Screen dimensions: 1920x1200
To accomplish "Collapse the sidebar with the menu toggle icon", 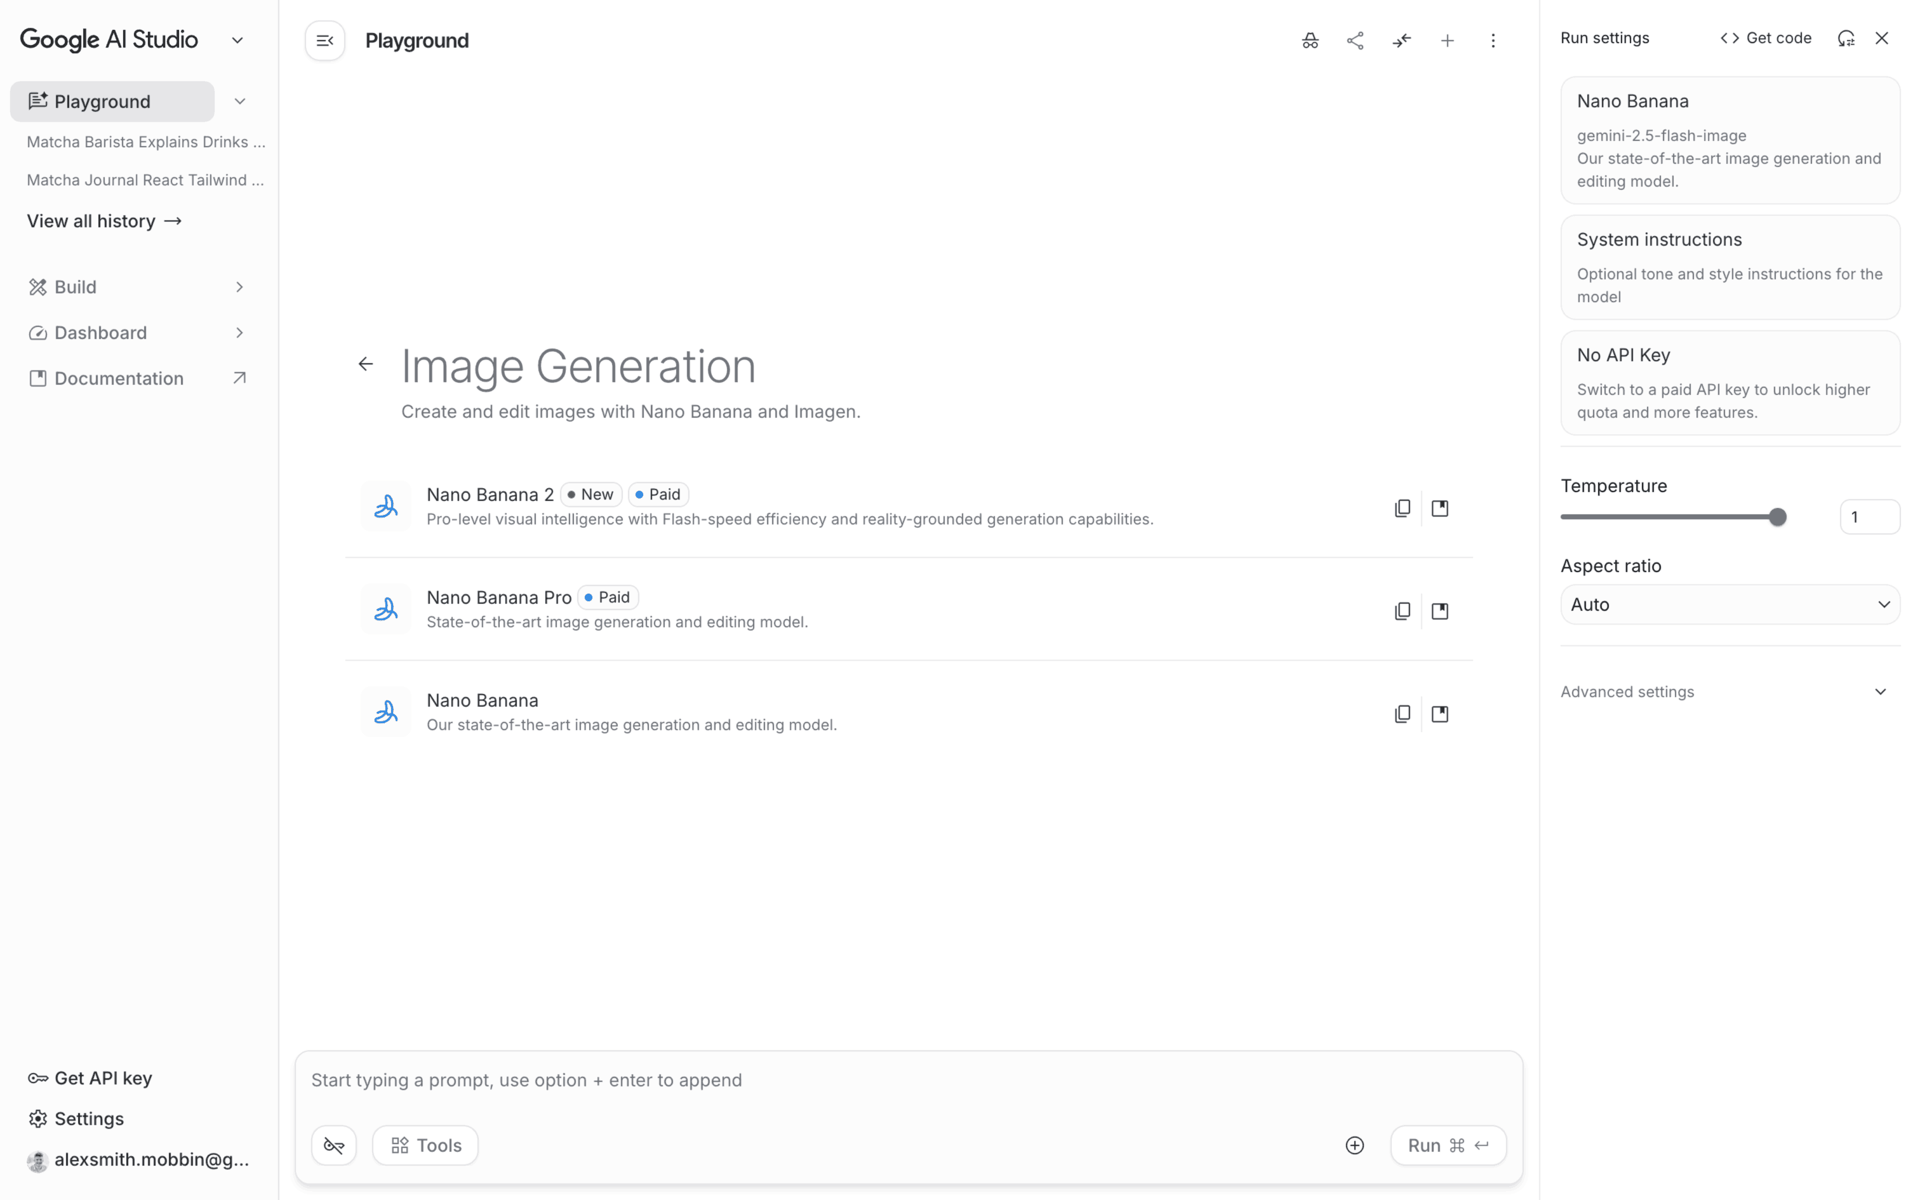I will (x=325, y=41).
